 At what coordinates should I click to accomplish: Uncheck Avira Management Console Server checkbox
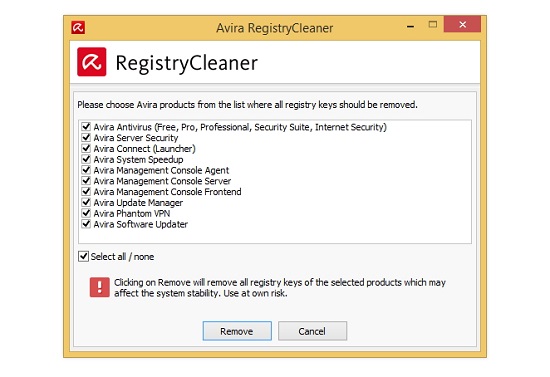pyautogui.click(x=86, y=181)
